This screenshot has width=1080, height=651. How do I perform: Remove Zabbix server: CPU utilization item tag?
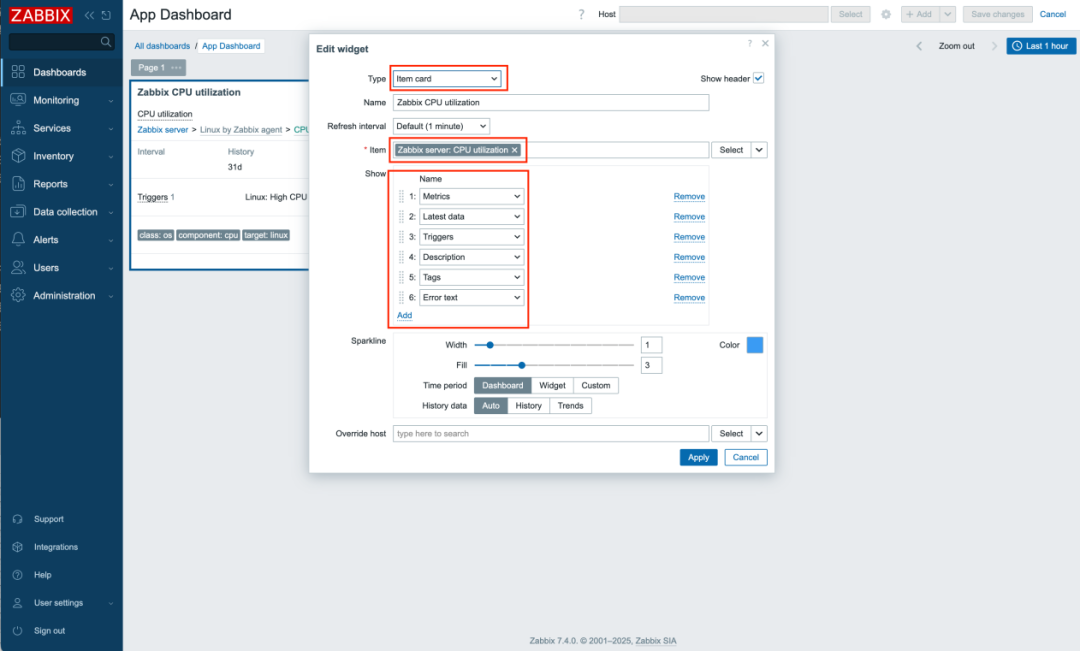(x=515, y=150)
